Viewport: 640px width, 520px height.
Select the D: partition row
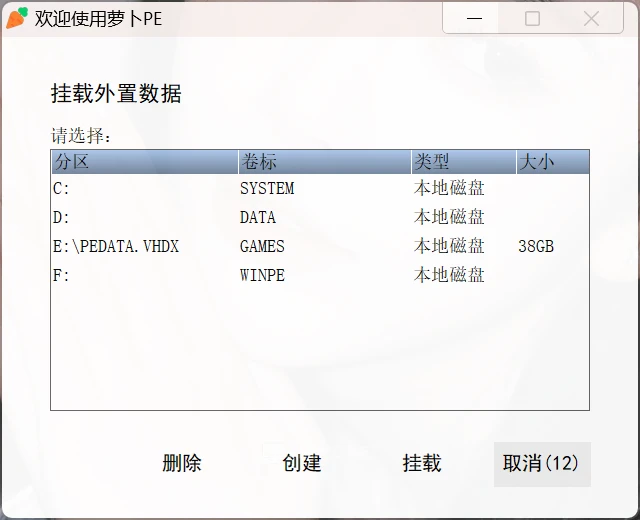(320, 217)
